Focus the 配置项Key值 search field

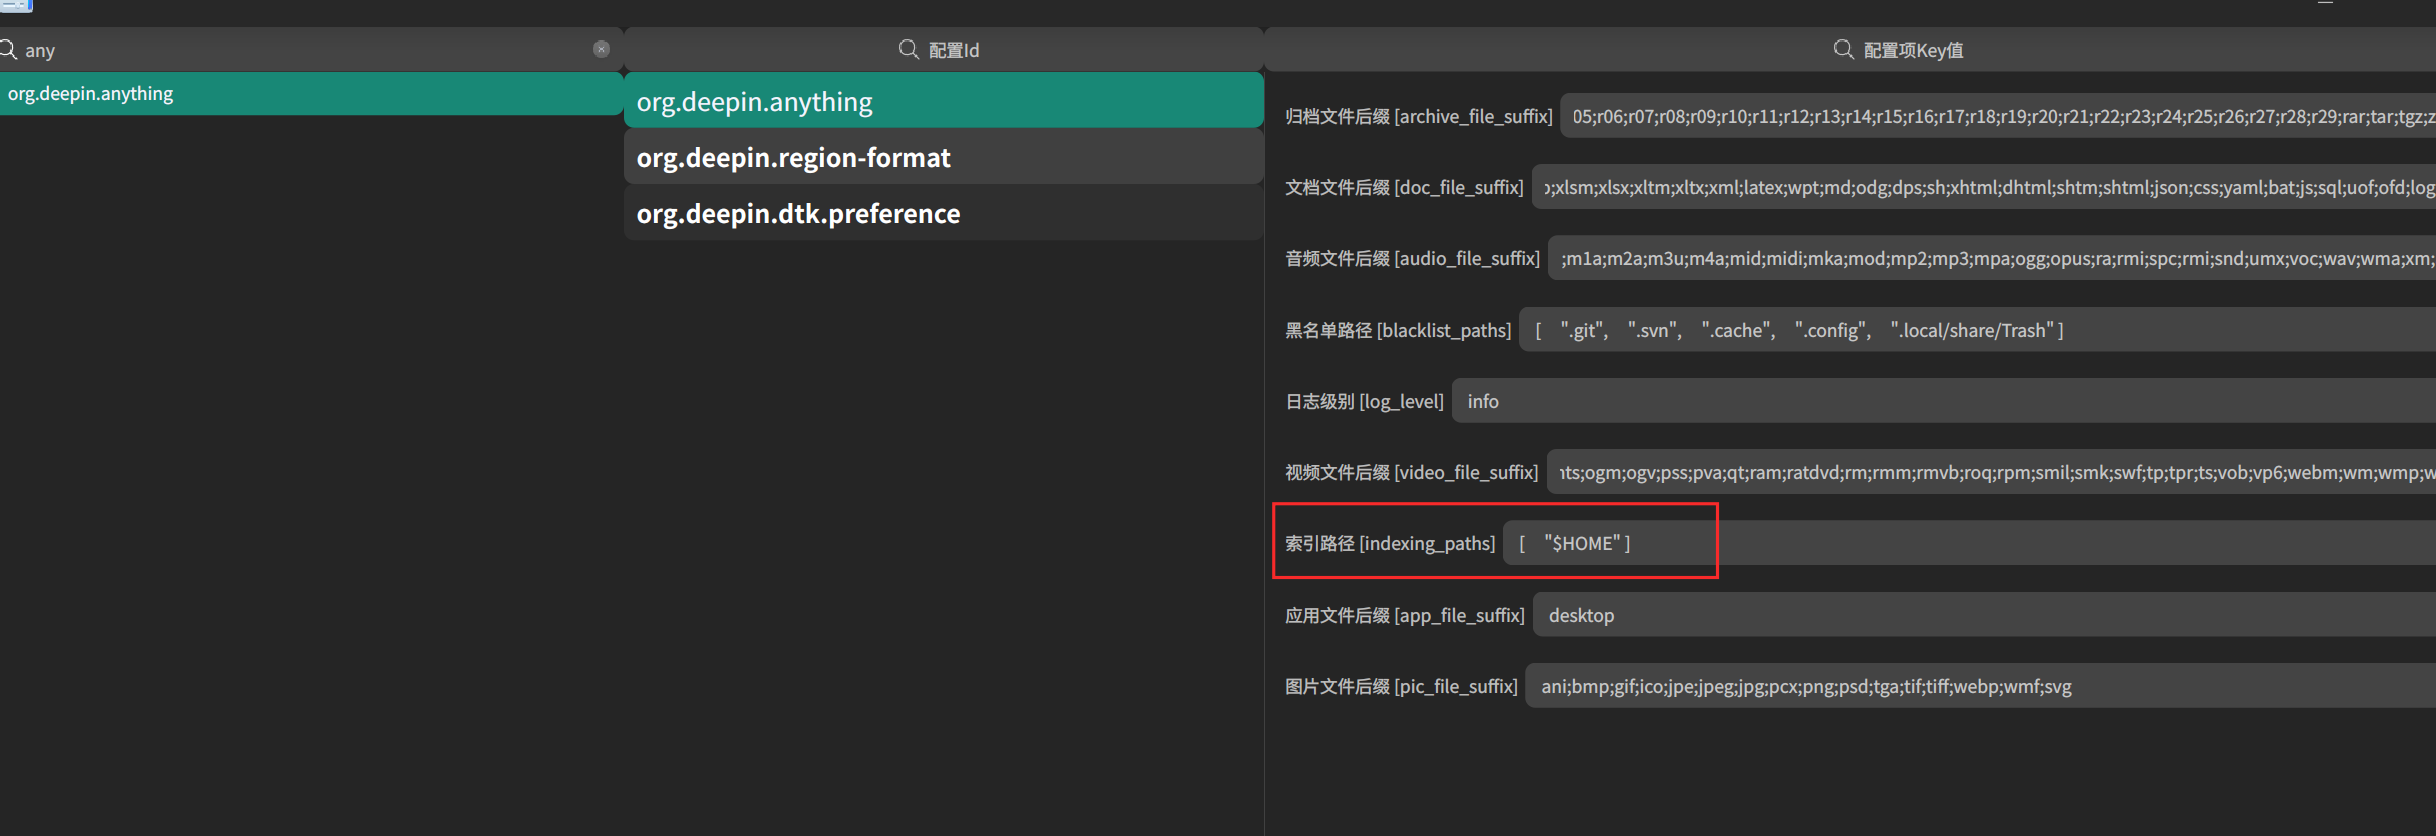click(1851, 49)
